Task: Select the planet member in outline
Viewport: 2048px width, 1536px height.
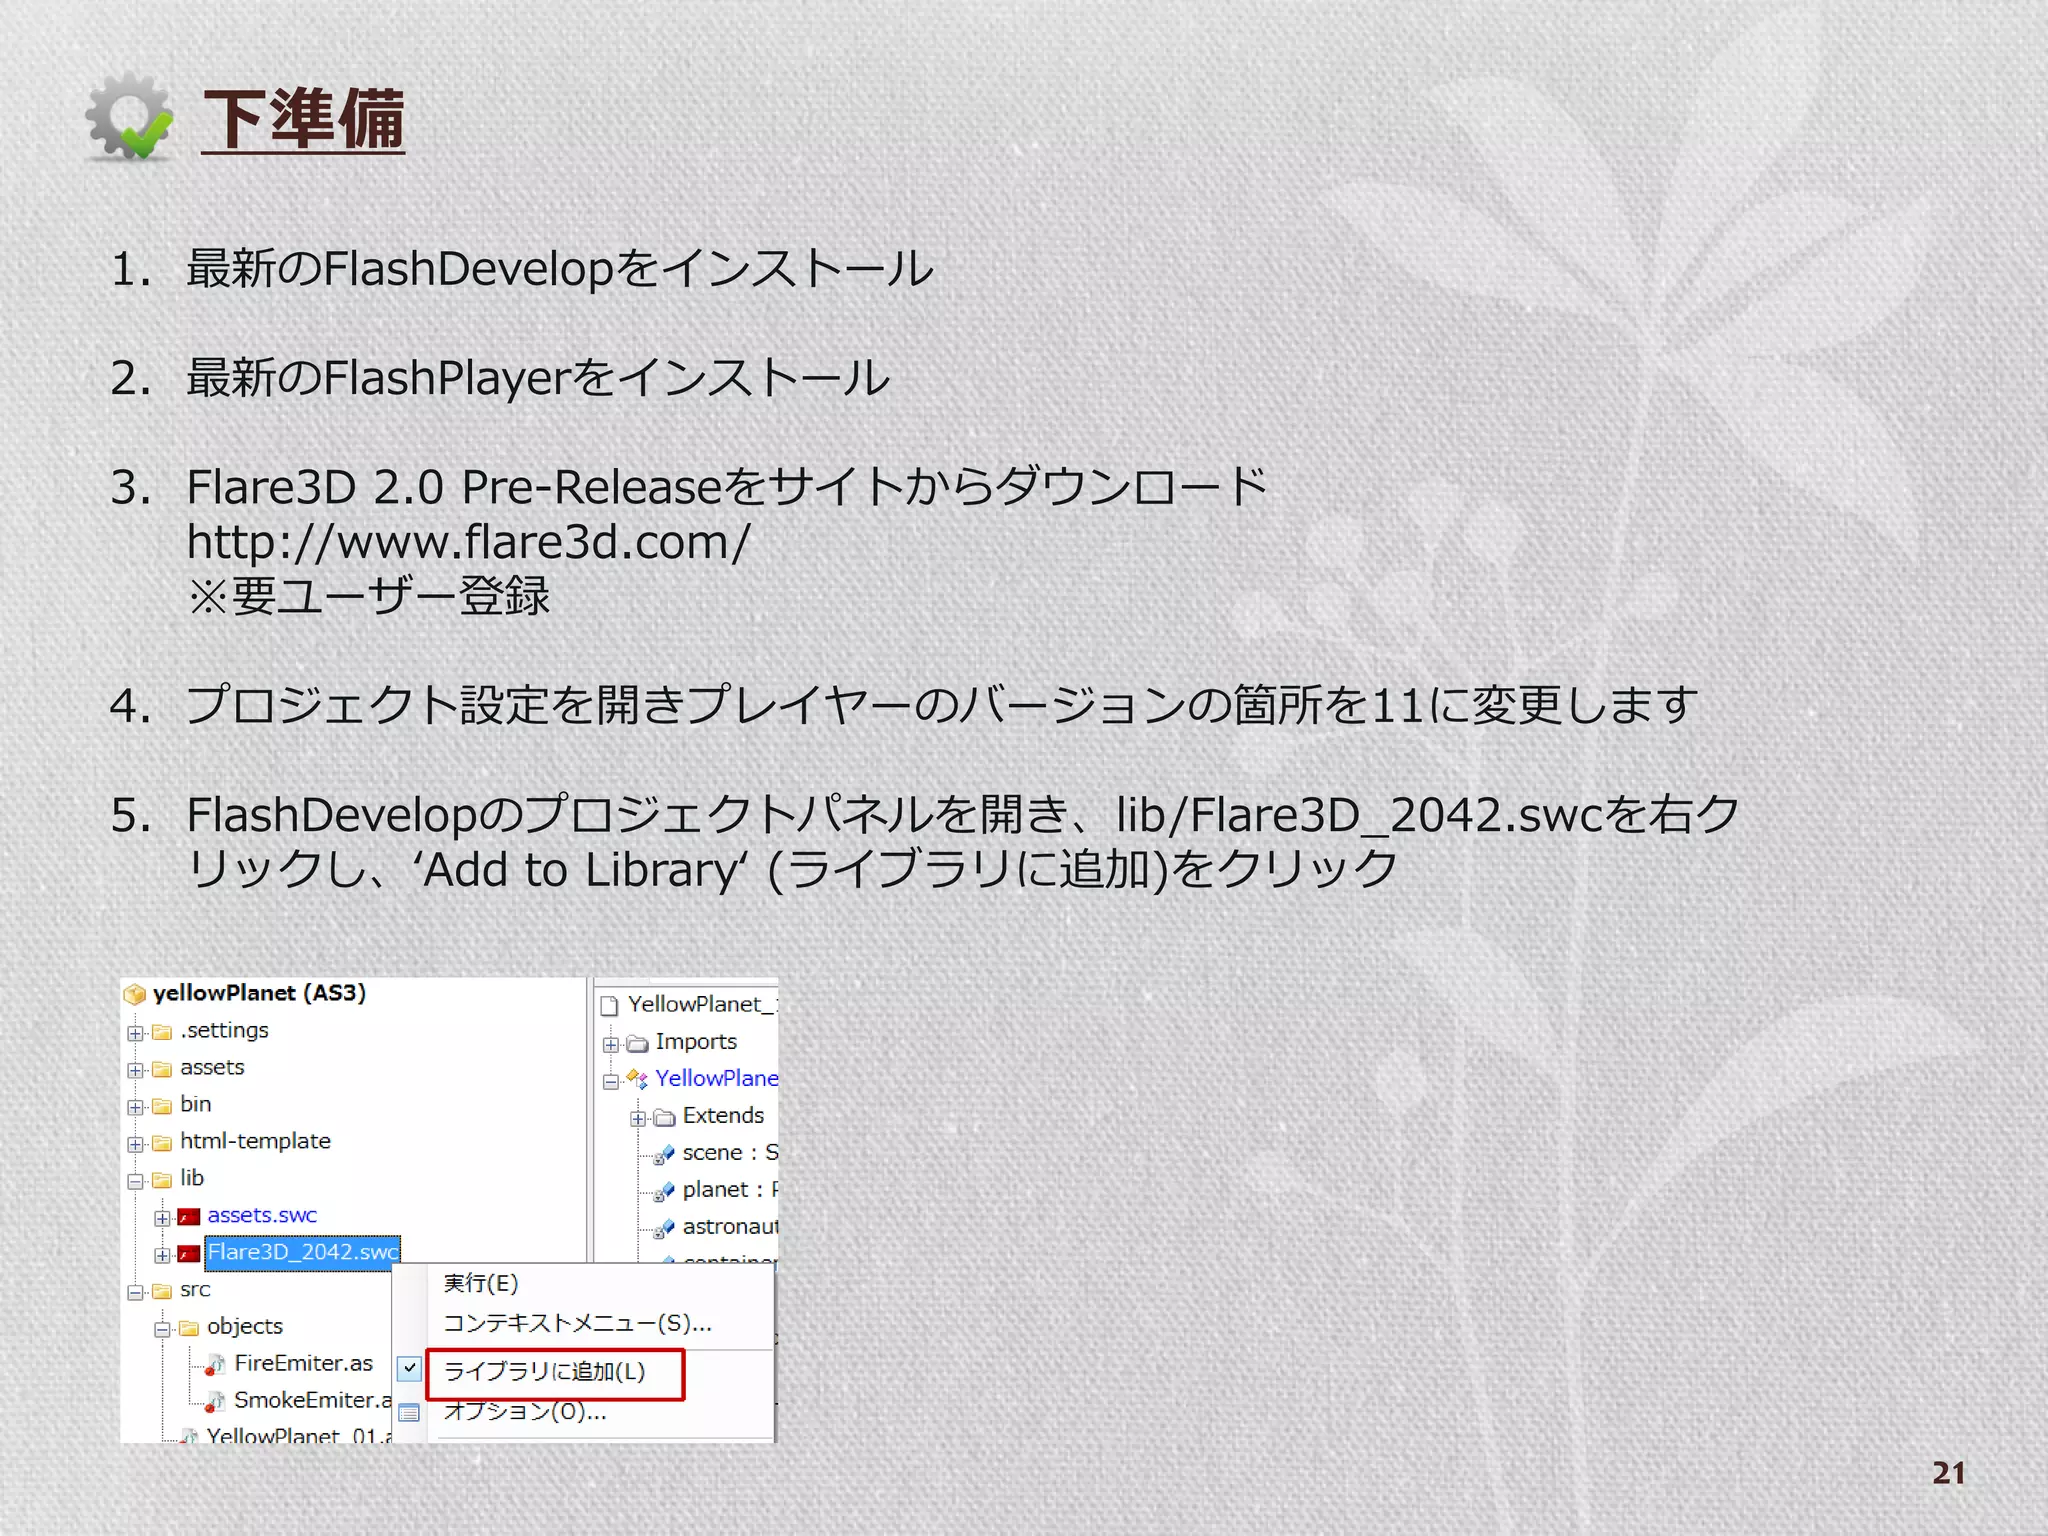Action: 729,1189
